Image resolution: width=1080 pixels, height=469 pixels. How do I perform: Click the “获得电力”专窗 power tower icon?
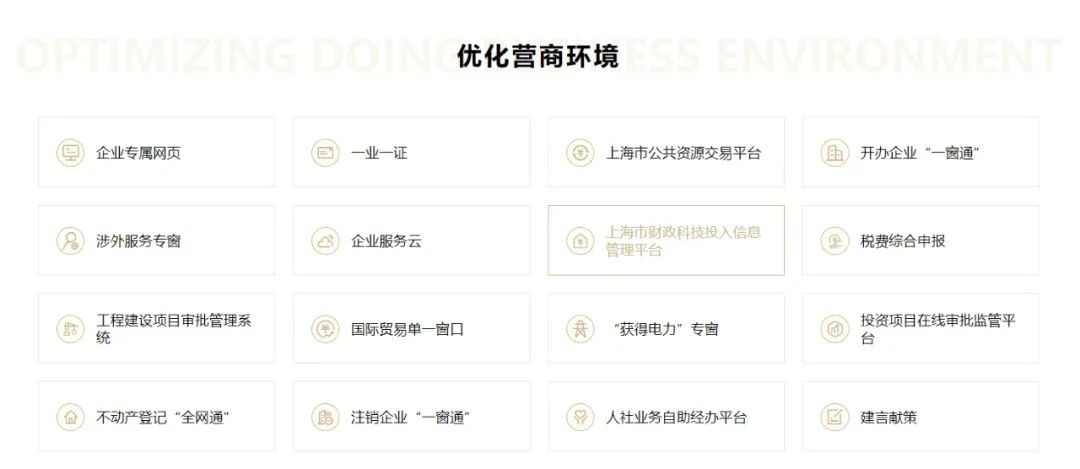580,329
